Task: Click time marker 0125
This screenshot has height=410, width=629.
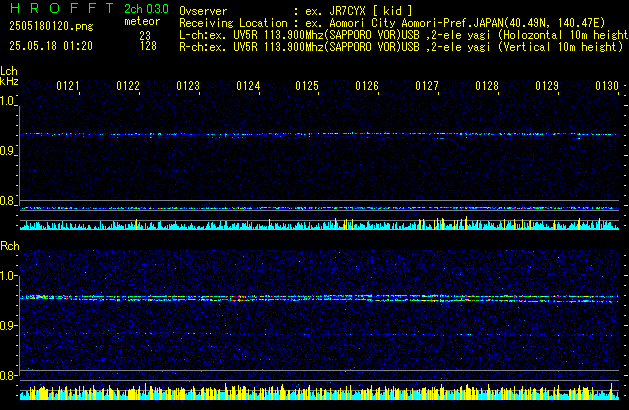Action: (x=307, y=86)
